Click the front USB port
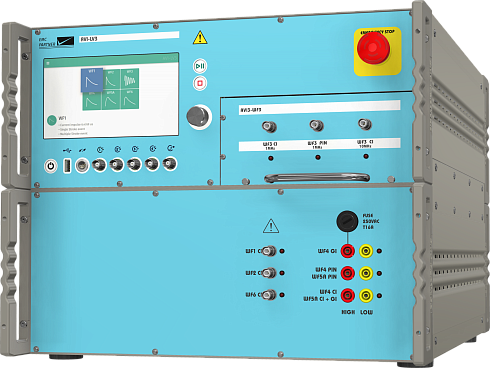490x368 pixels. click(x=67, y=166)
